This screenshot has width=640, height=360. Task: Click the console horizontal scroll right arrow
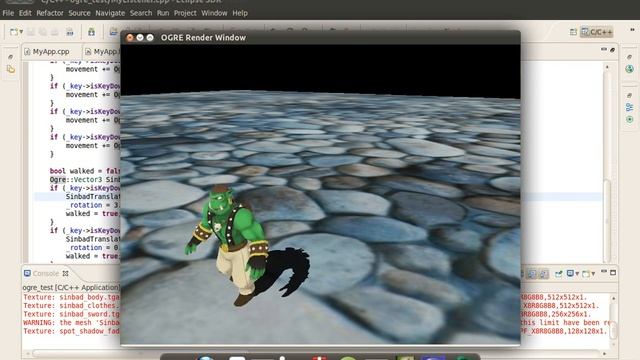[604, 353]
